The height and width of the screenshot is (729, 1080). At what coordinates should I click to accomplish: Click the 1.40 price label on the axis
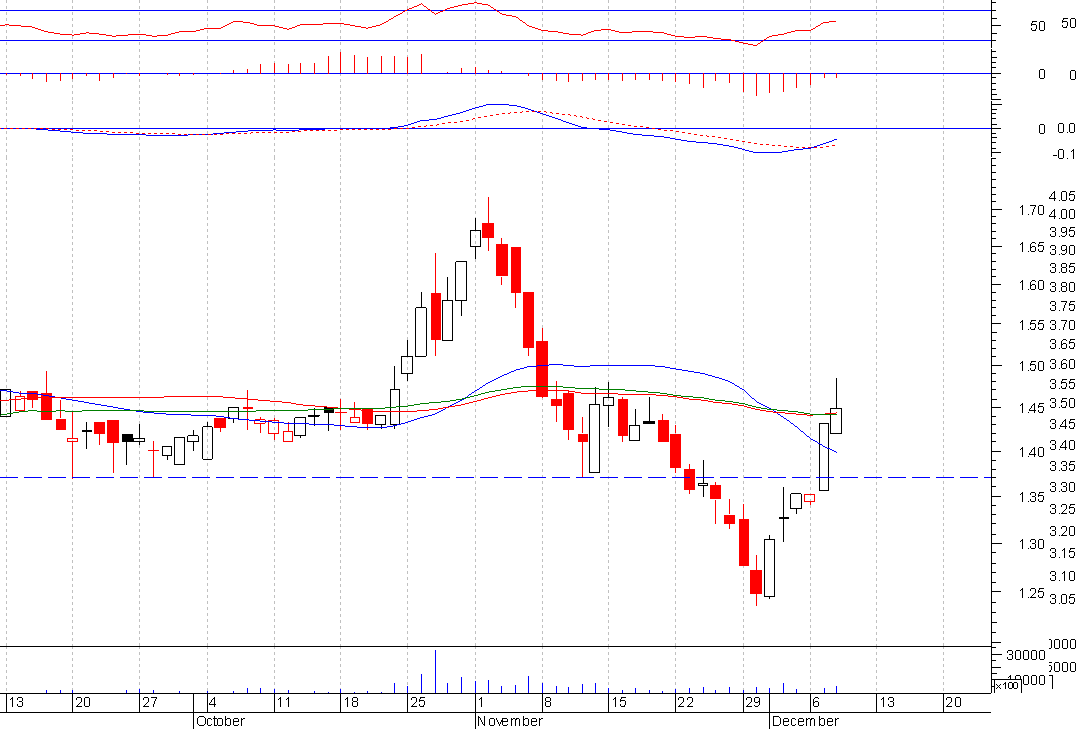coord(1032,453)
